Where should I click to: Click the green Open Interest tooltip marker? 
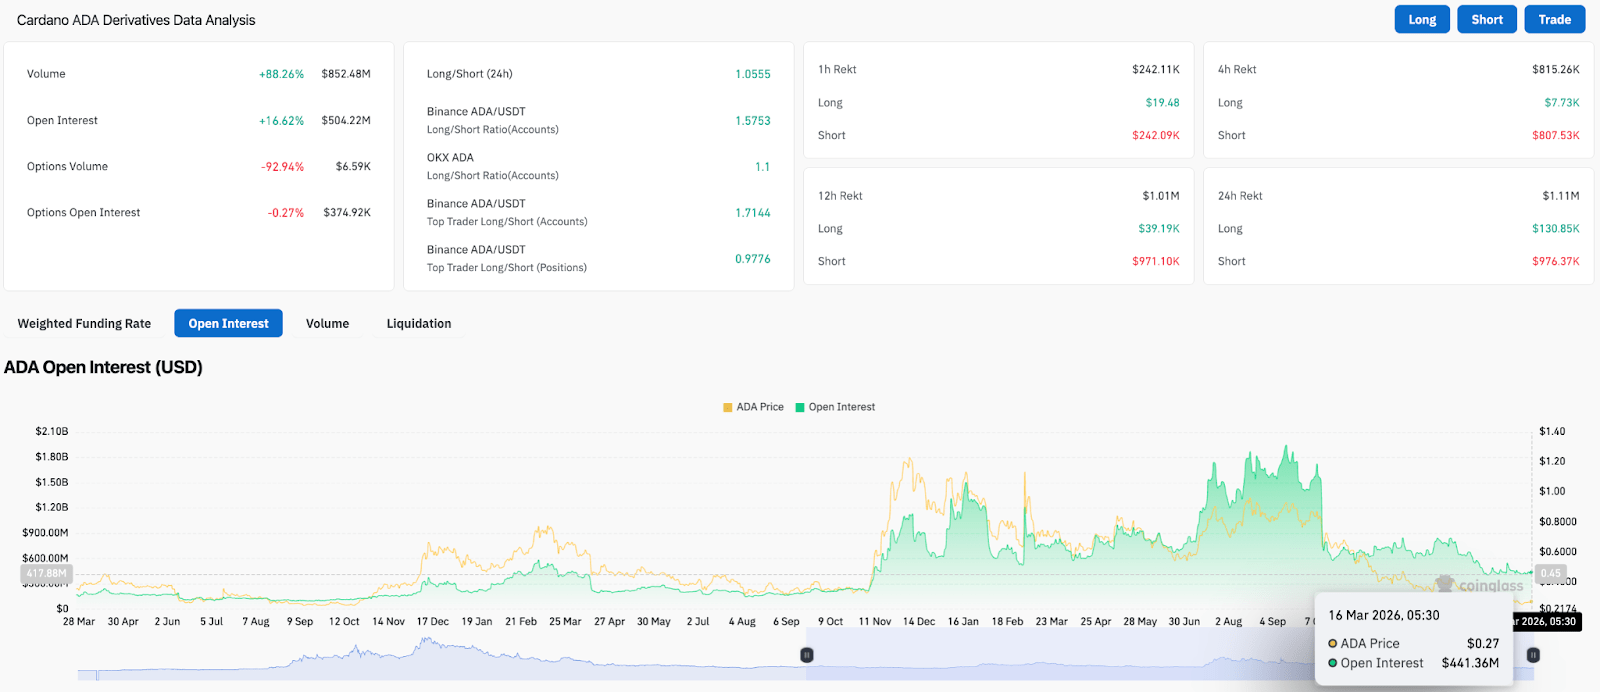coord(1333,663)
